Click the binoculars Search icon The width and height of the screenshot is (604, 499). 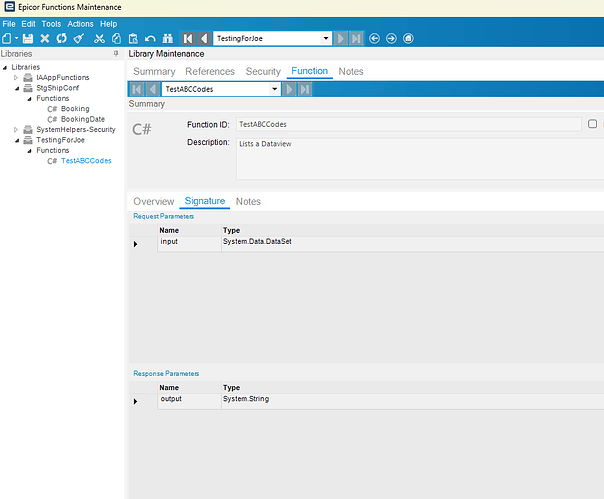(169, 38)
